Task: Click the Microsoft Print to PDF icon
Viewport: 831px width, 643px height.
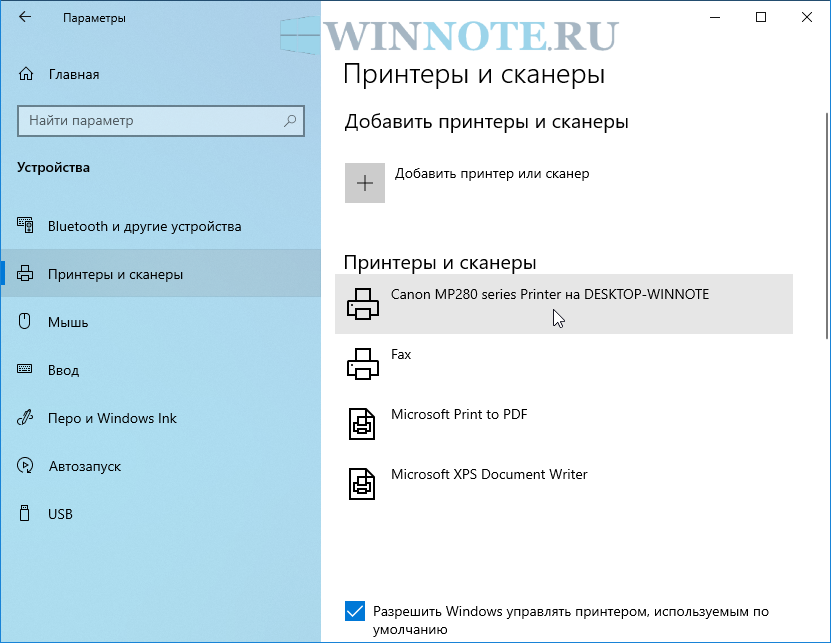Action: click(362, 423)
